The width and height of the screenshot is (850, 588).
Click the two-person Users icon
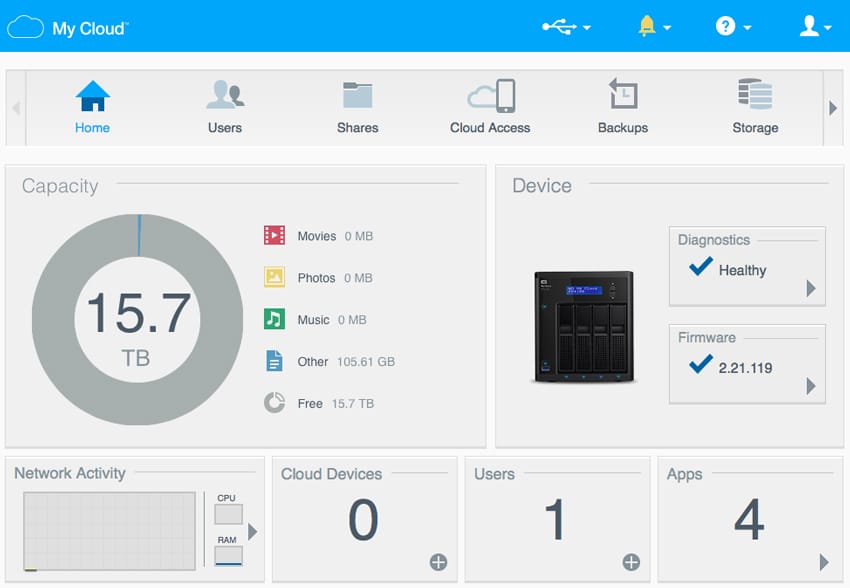pyautogui.click(x=226, y=94)
